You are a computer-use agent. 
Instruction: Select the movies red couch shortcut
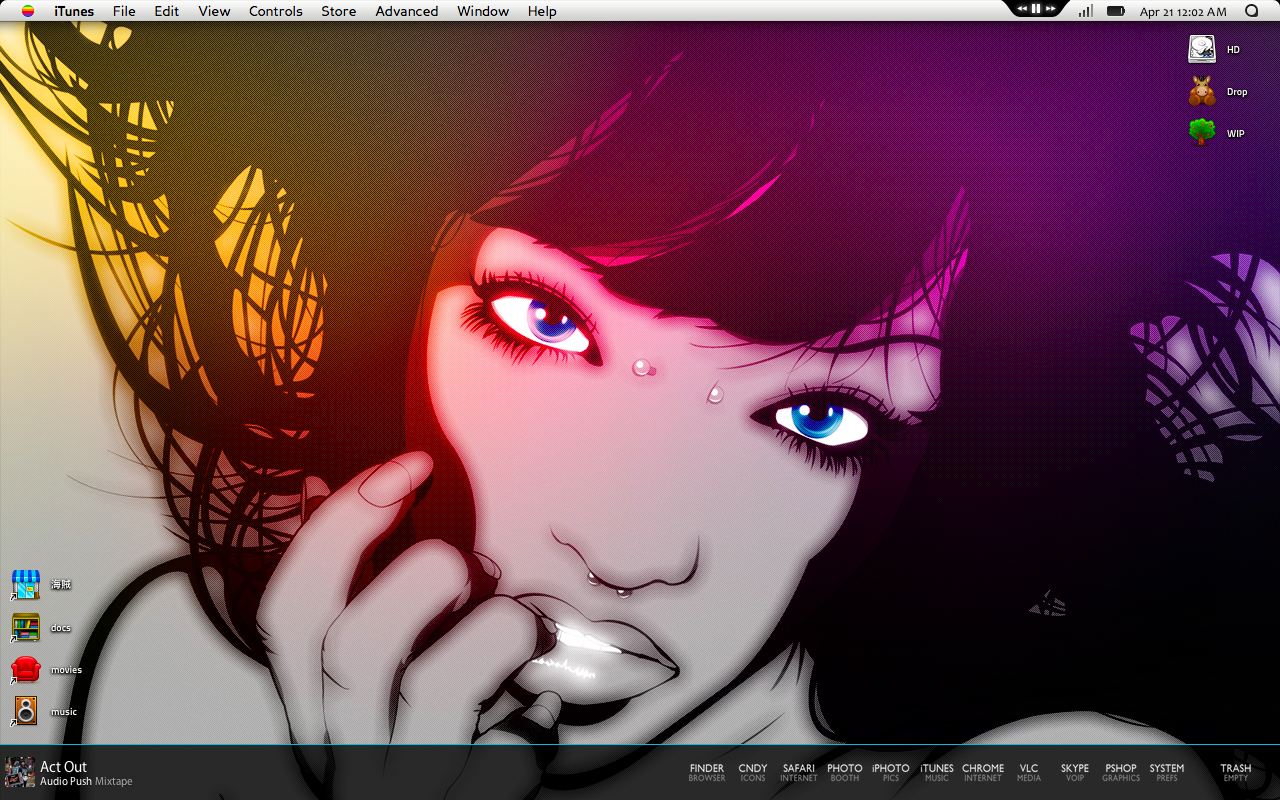[x=25, y=670]
